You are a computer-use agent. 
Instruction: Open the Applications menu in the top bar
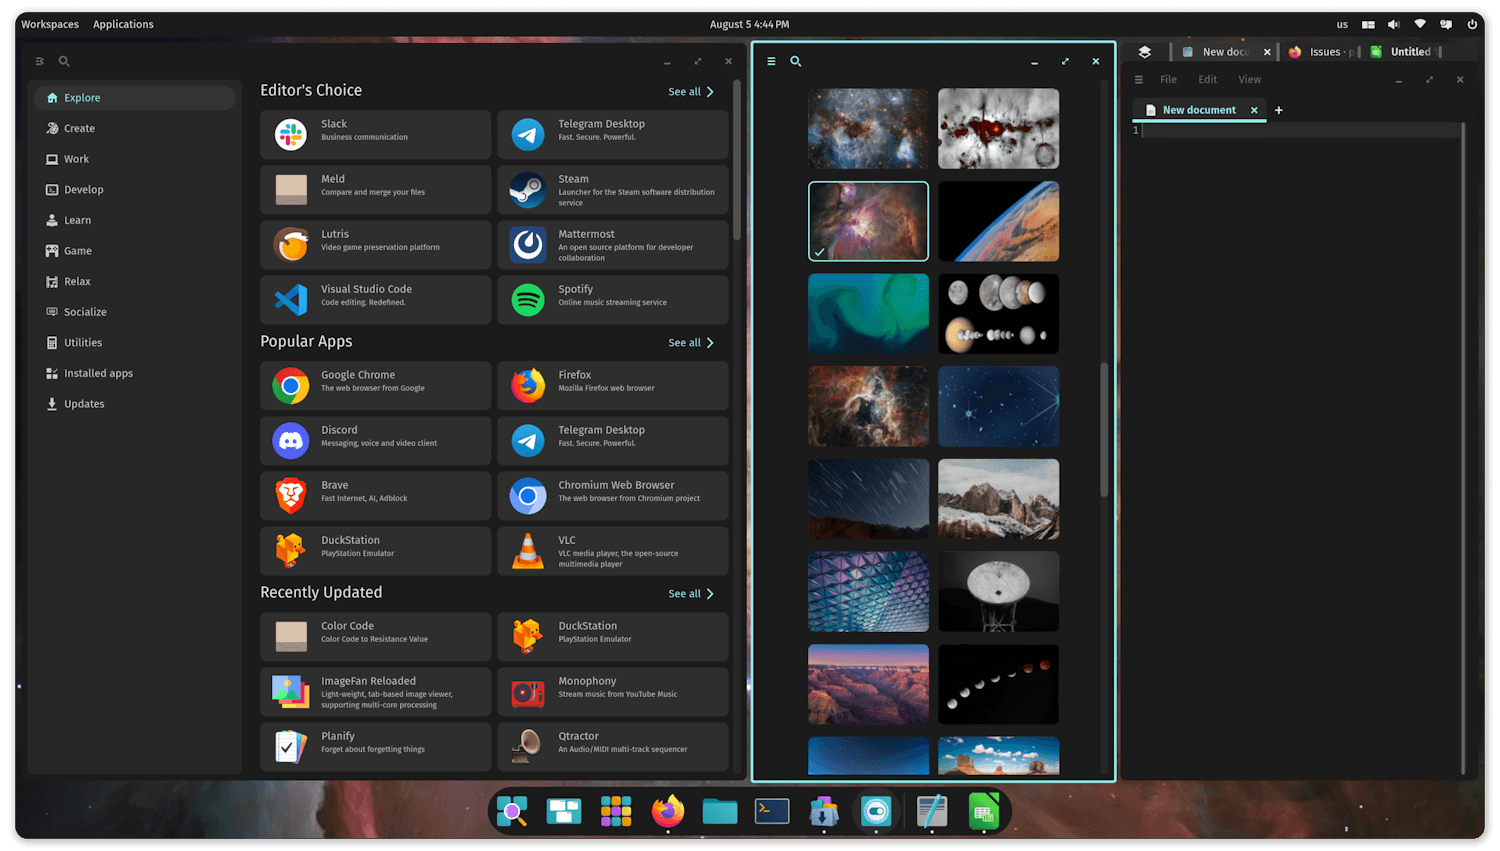123,24
